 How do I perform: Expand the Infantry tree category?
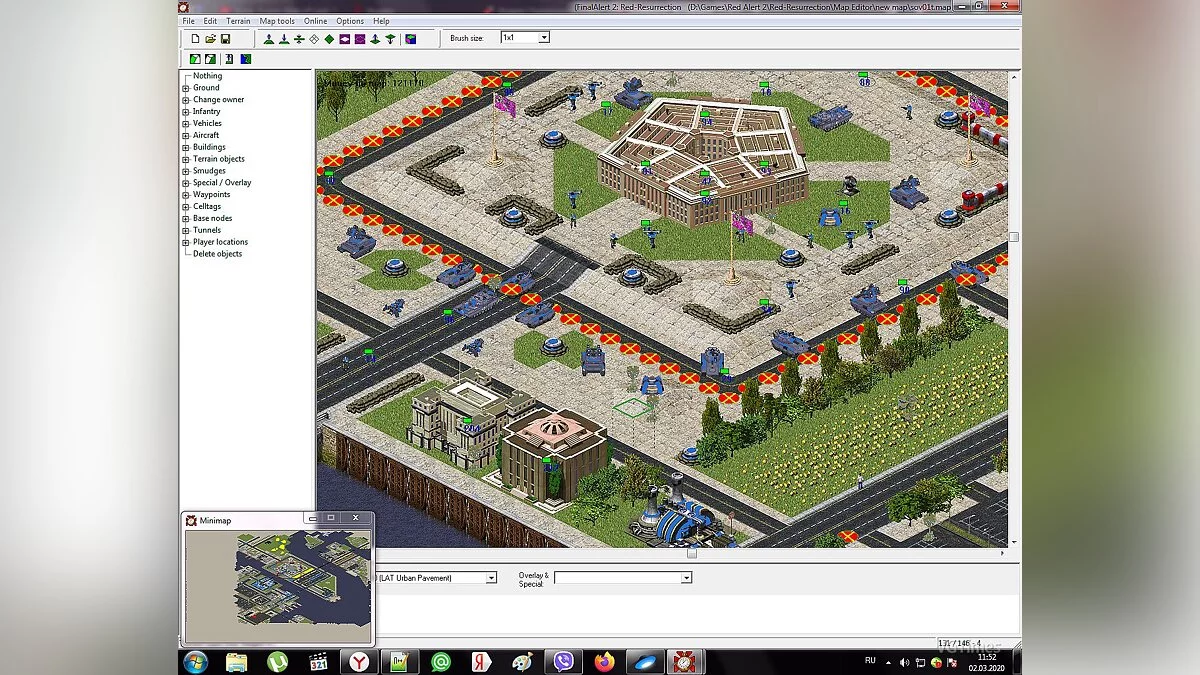185,111
